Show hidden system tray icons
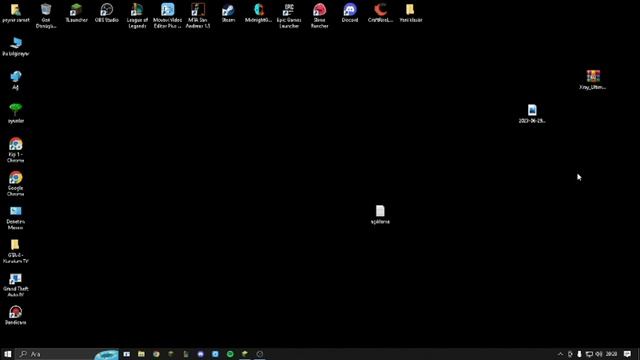Viewport: 640px width, 360px height. (x=560, y=354)
